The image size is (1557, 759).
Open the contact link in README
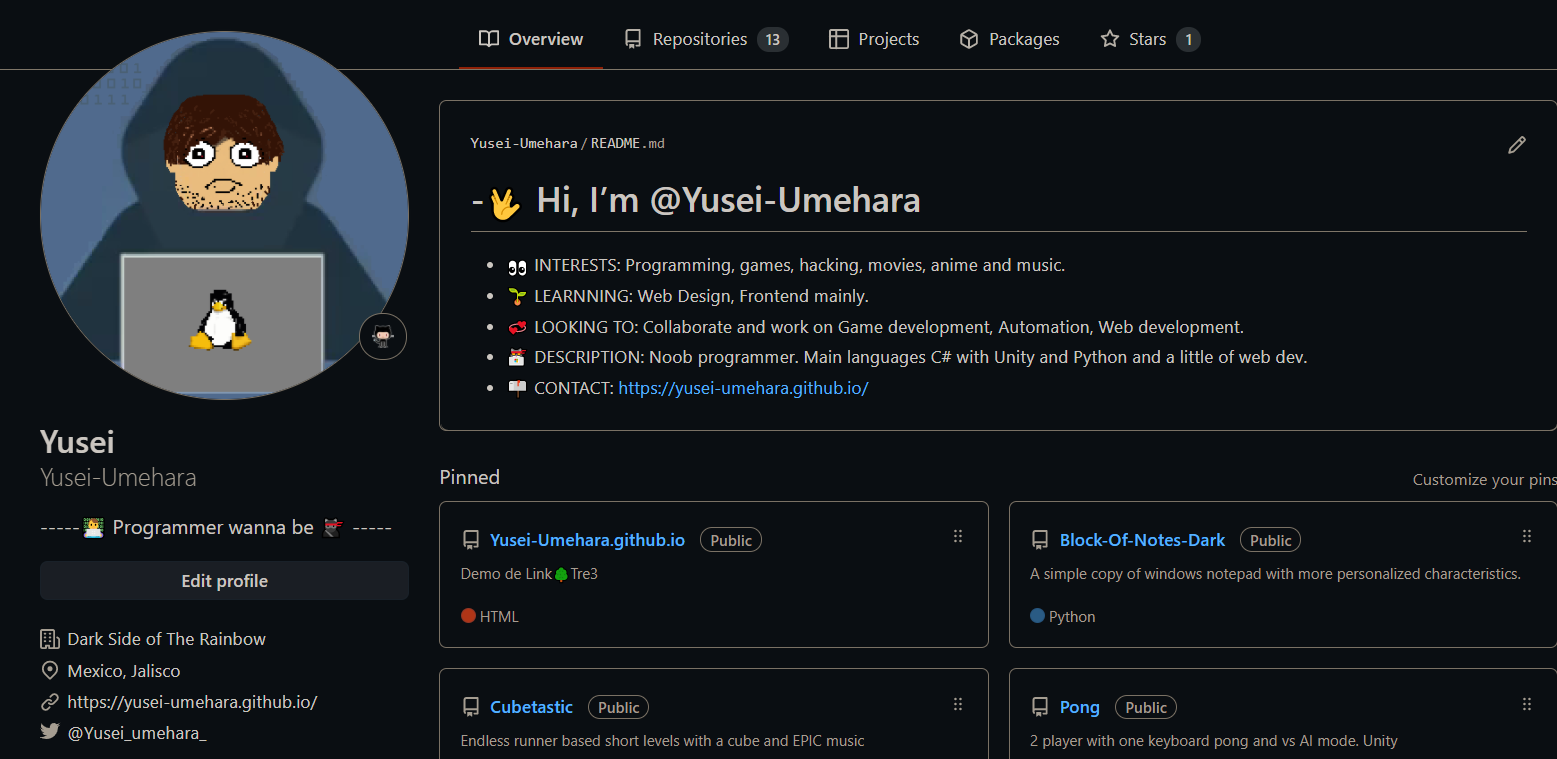pos(743,388)
